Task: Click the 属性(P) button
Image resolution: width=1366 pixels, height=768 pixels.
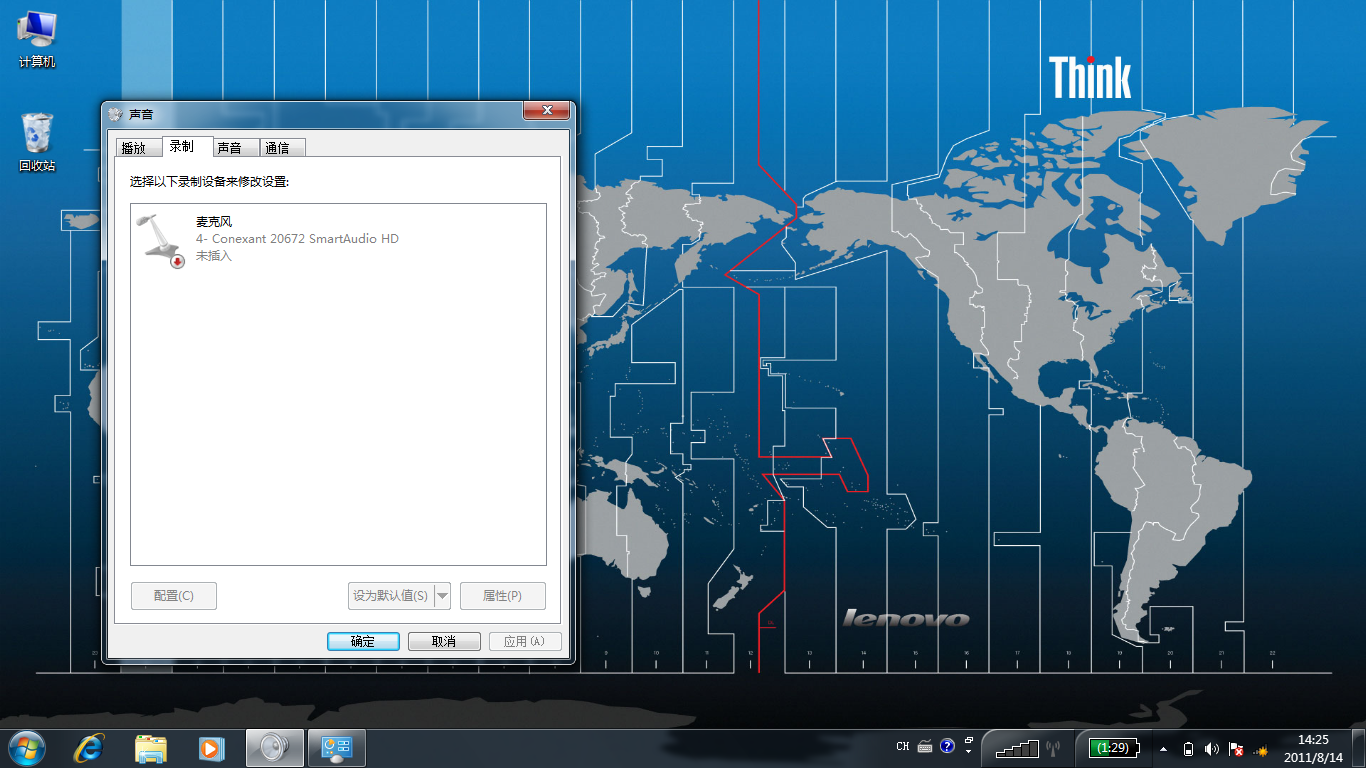Action: point(503,596)
